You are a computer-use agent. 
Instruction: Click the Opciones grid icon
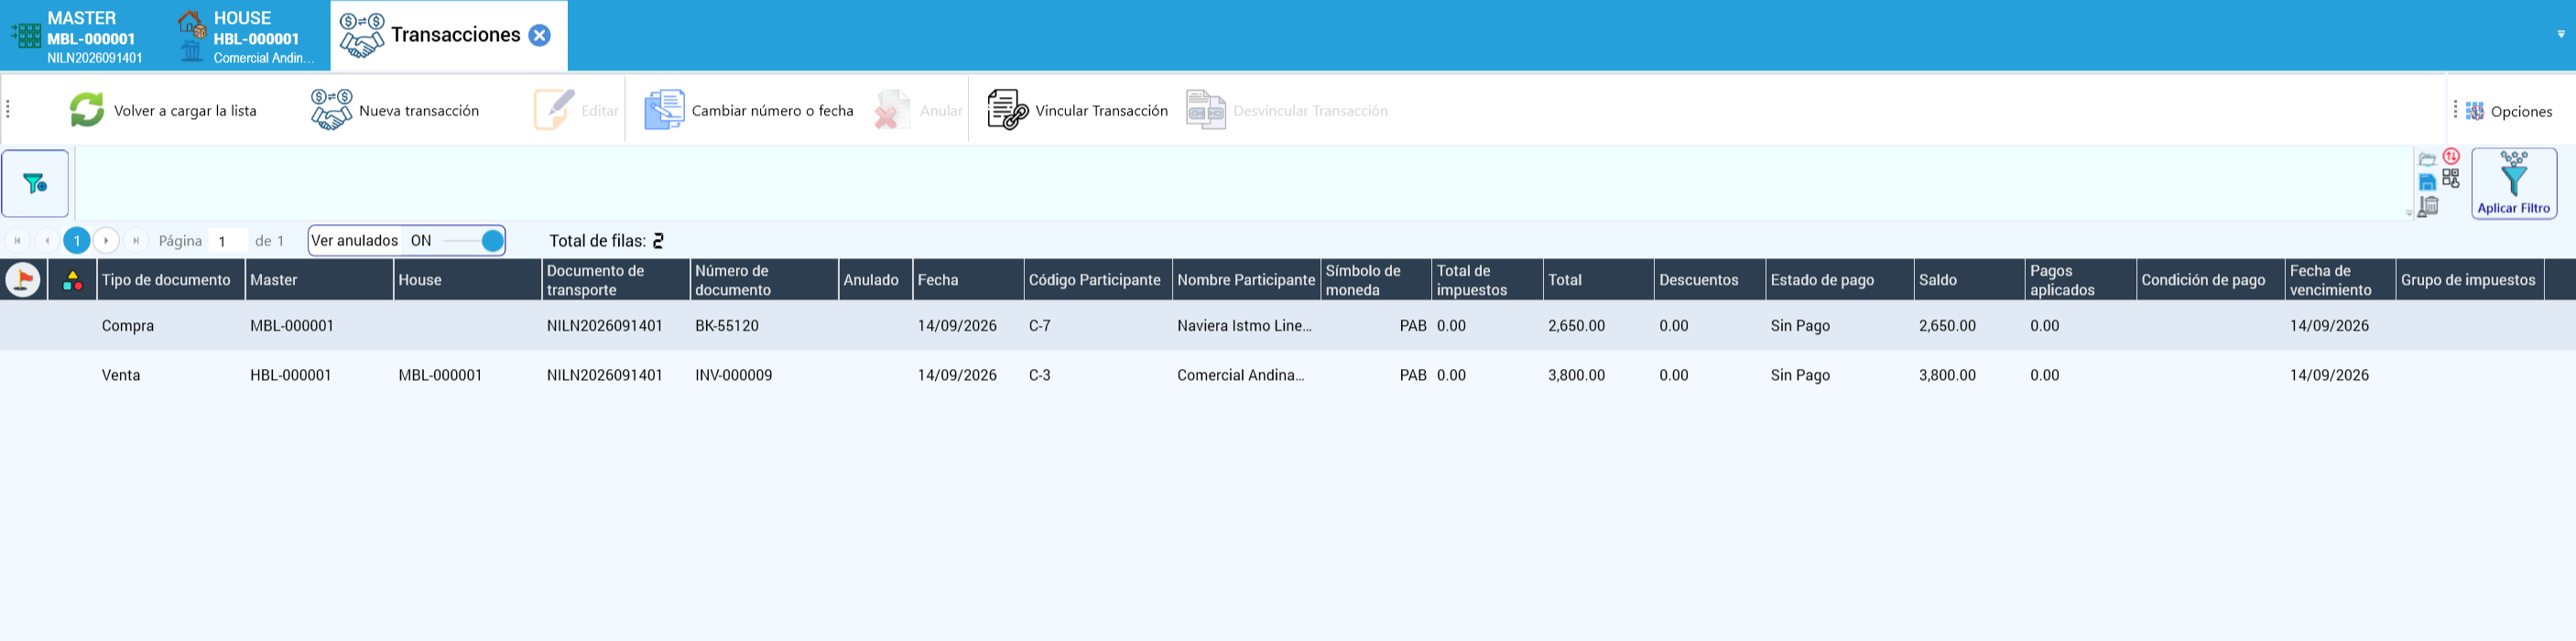tap(2475, 111)
